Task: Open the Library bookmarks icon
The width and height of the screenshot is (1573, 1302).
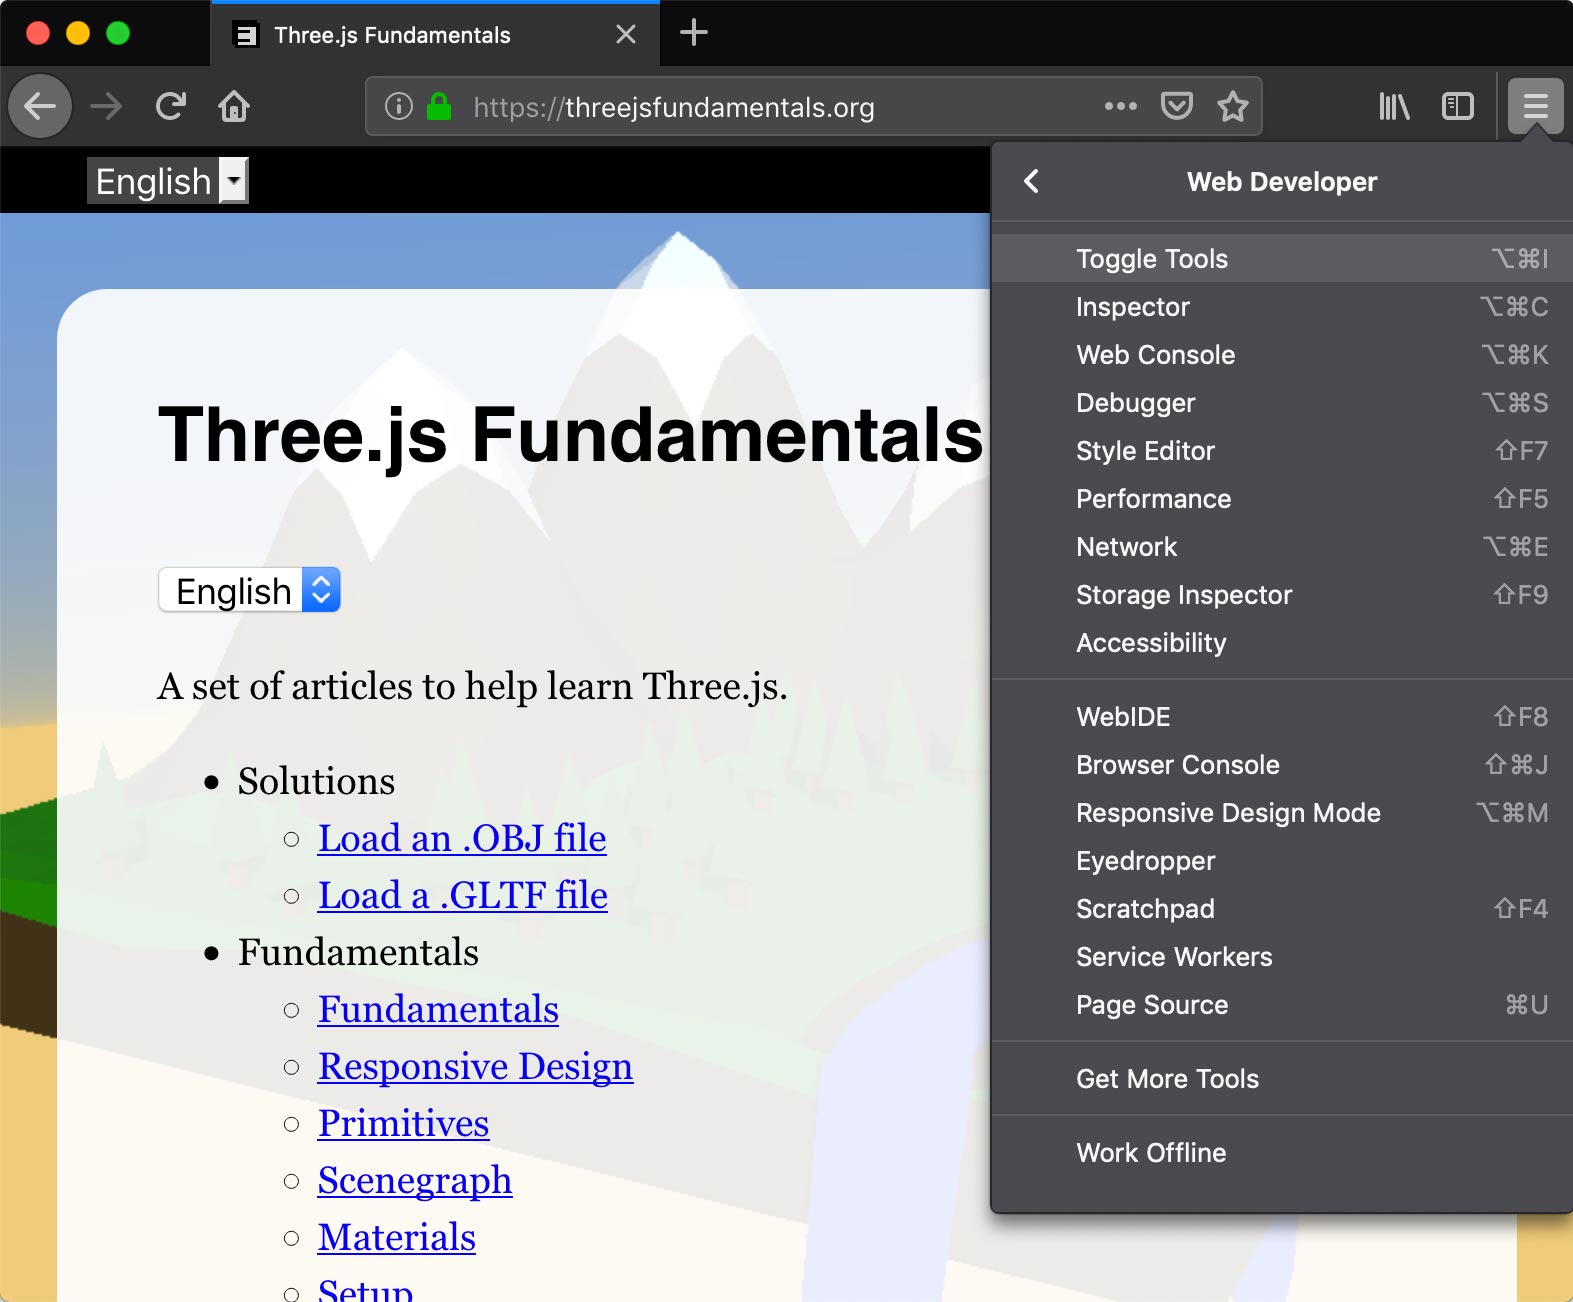Action: (1394, 106)
